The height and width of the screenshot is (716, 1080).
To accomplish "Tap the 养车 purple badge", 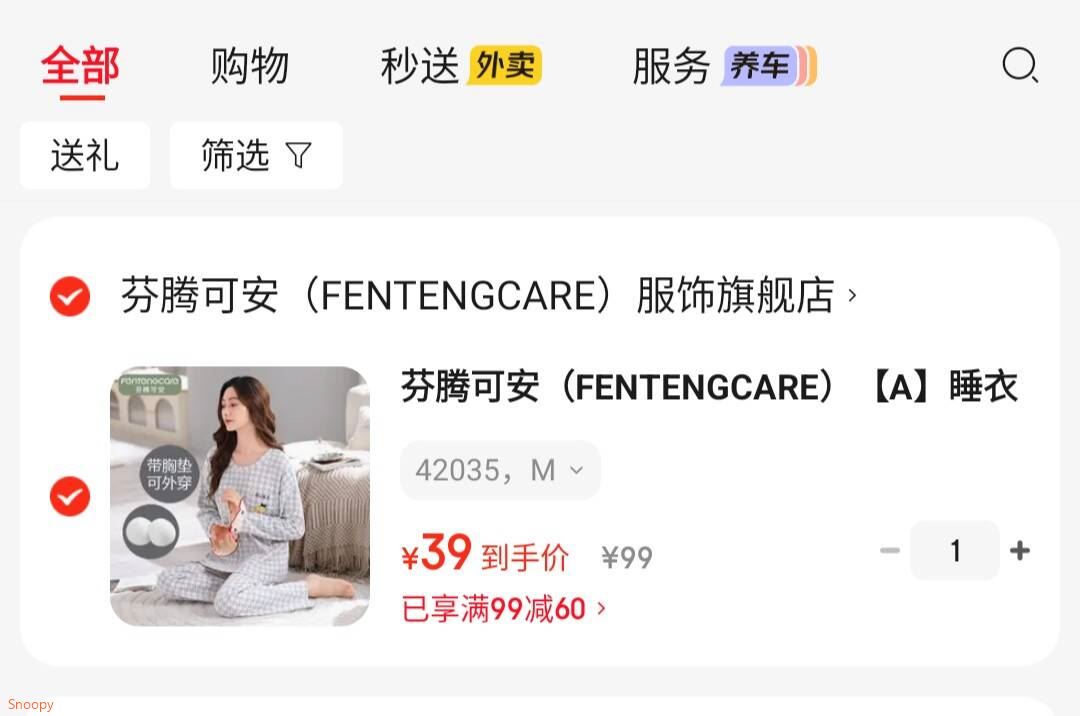I will [x=768, y=66].
